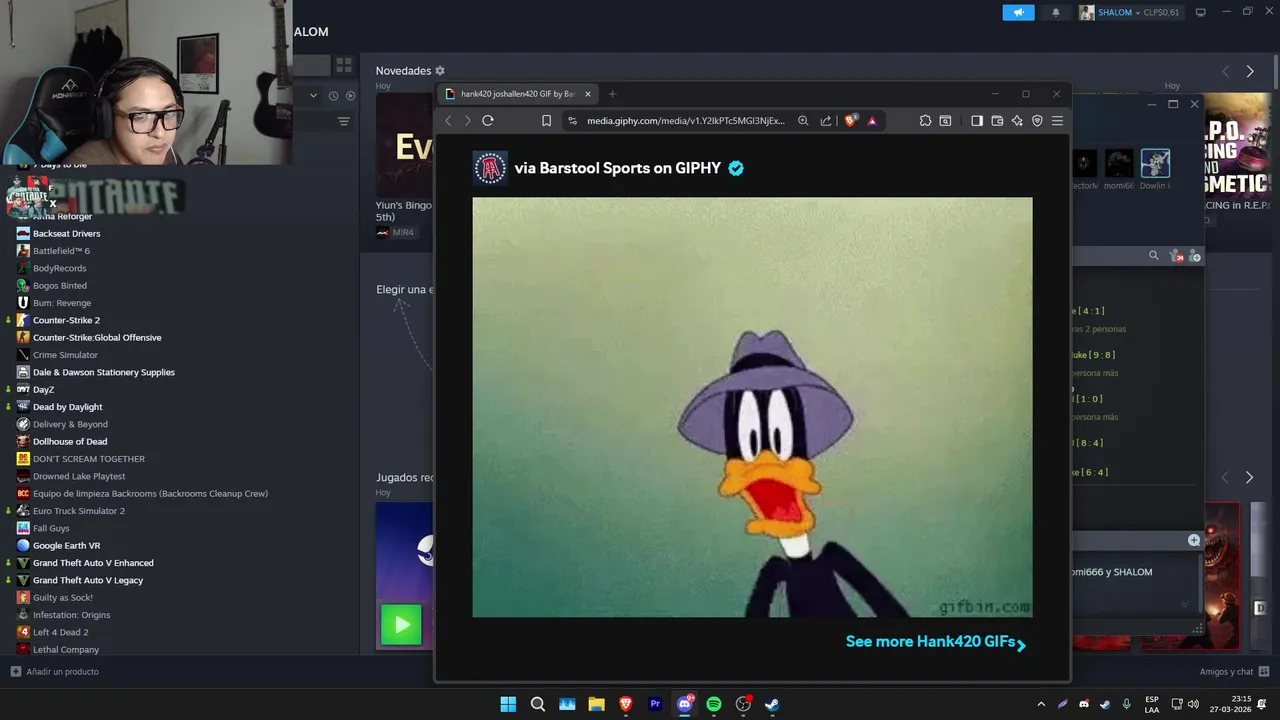Viewport: 1280px width, 720px height.
Task: Follow See more Hank420 GIFs link
Action: 936,642
